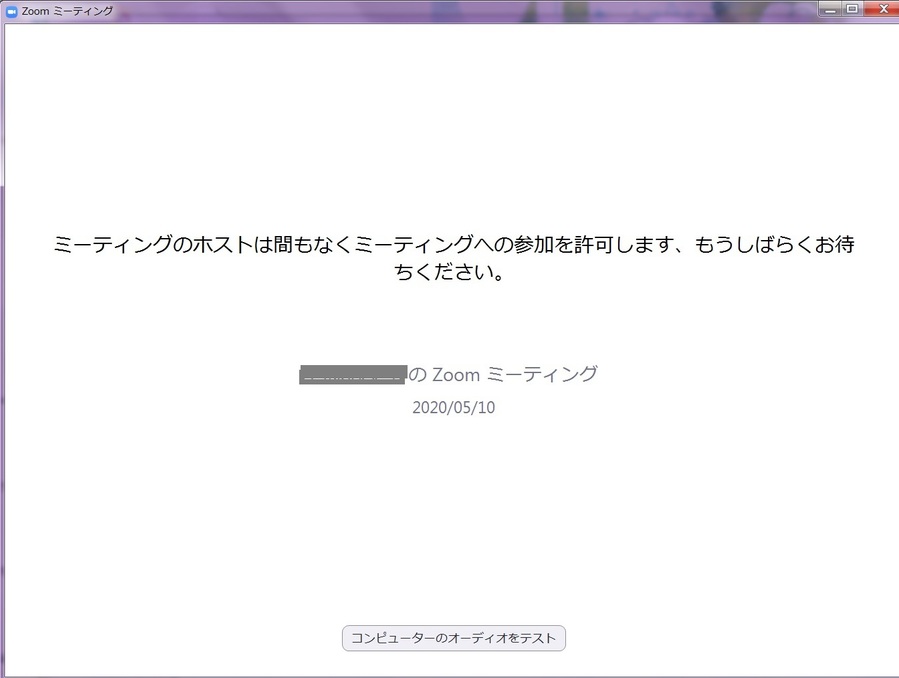Maximize the Zoom meeting window

coord(853,9)
